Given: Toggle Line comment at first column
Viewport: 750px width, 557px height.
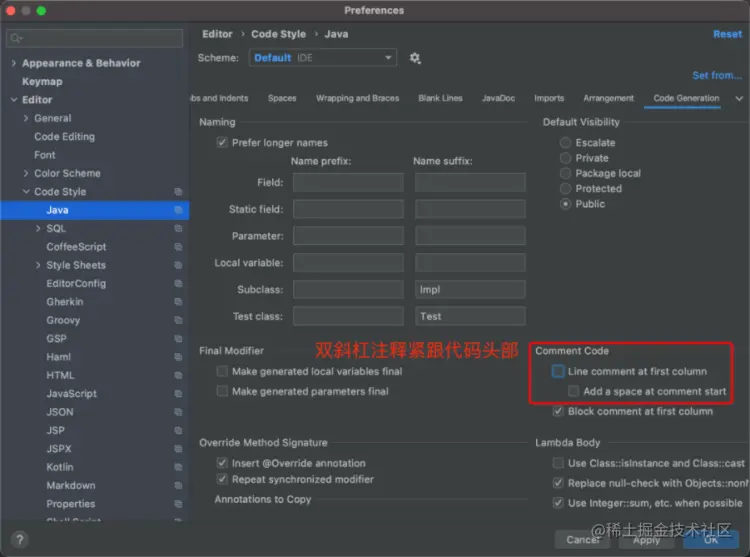Looking at the screenshot, I should pyautogui.click(x=558, y=371).
